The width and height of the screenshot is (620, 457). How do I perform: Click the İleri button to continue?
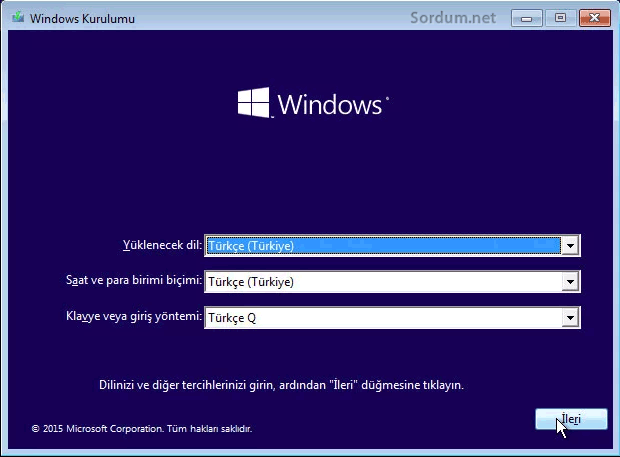pyautogui.click(x=571, y=419)
